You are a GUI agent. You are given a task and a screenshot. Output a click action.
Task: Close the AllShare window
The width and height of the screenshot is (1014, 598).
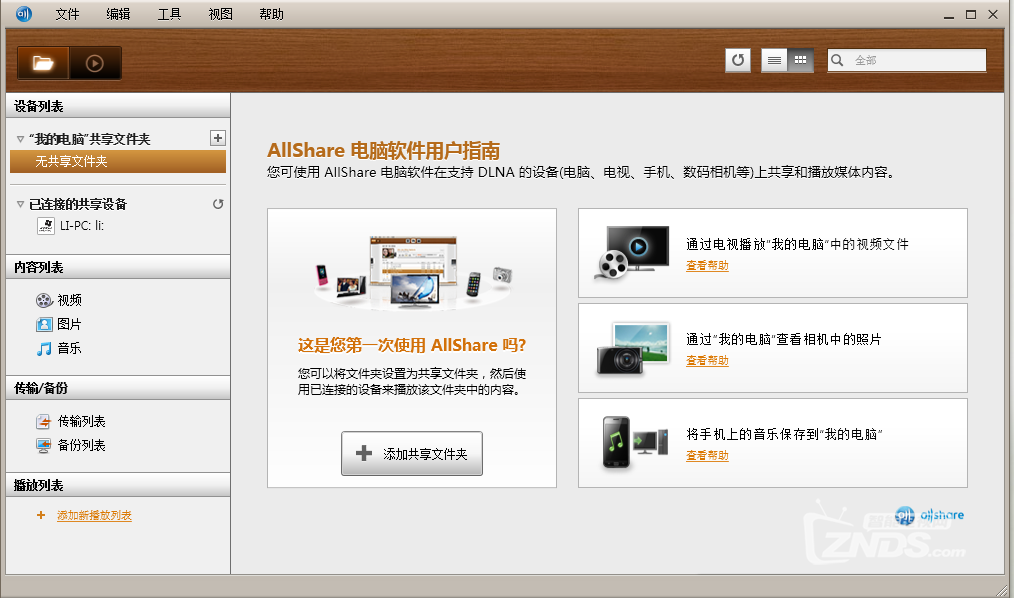point(993,14)
